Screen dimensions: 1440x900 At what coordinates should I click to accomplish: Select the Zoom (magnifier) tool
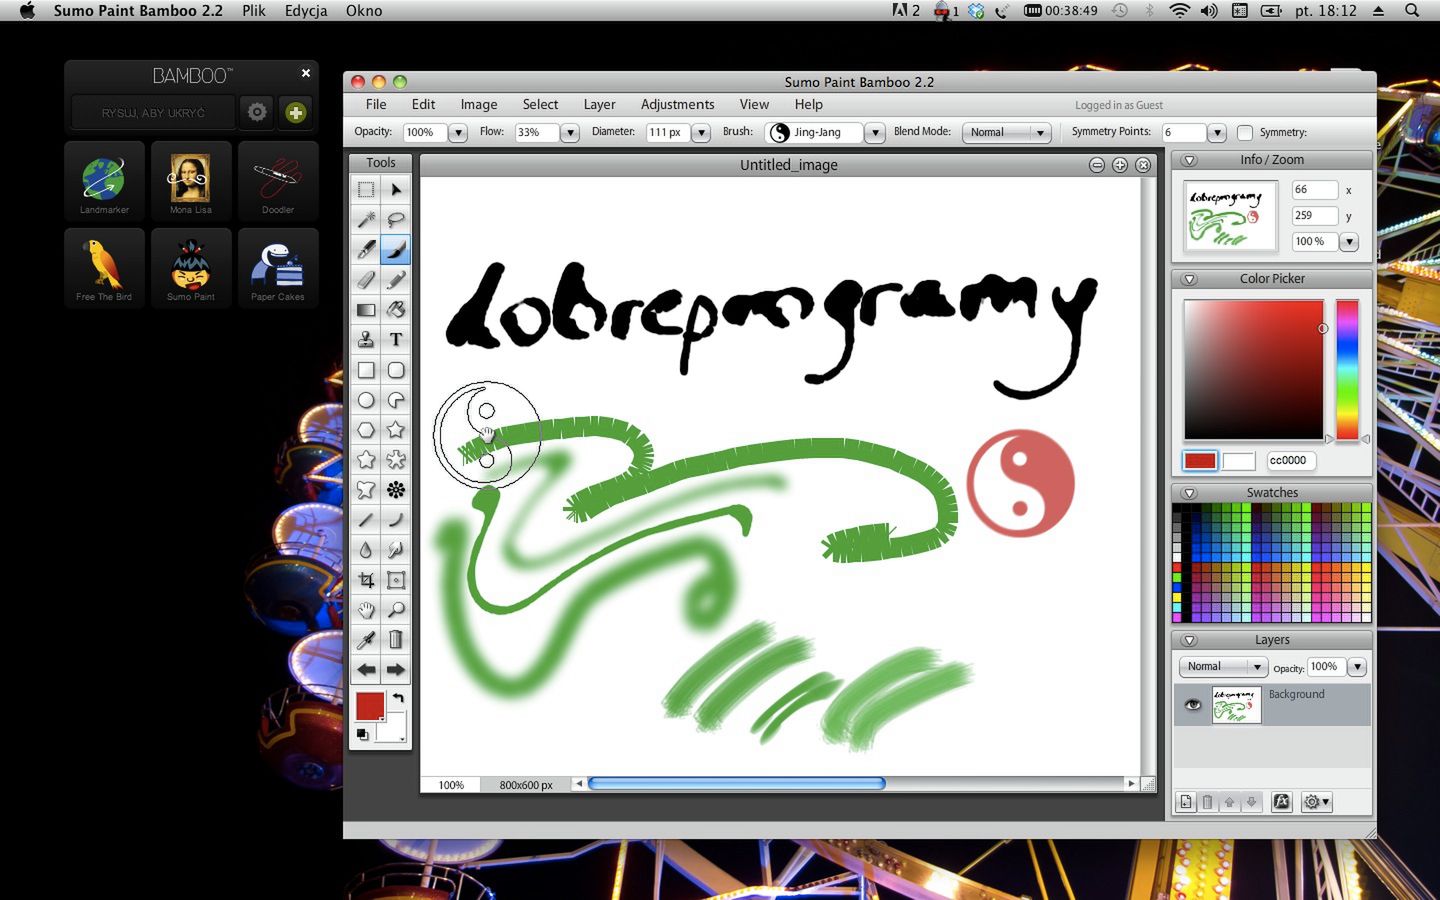click(396, 609)
